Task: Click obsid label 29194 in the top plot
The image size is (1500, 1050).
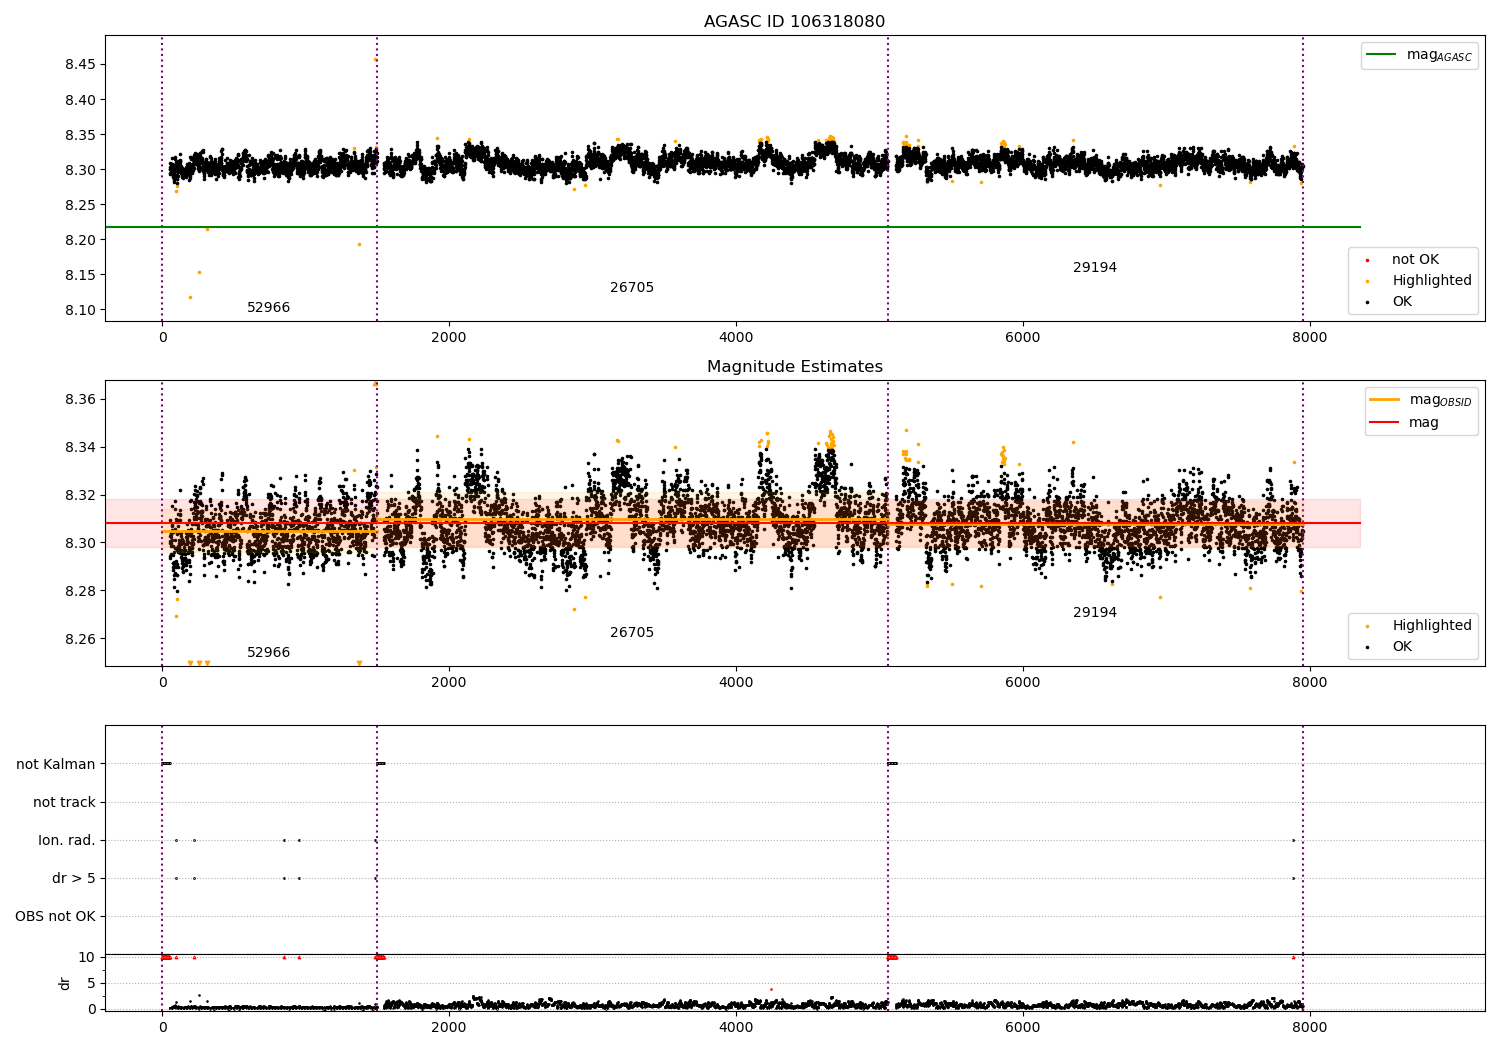Action: coord(1095,268)
